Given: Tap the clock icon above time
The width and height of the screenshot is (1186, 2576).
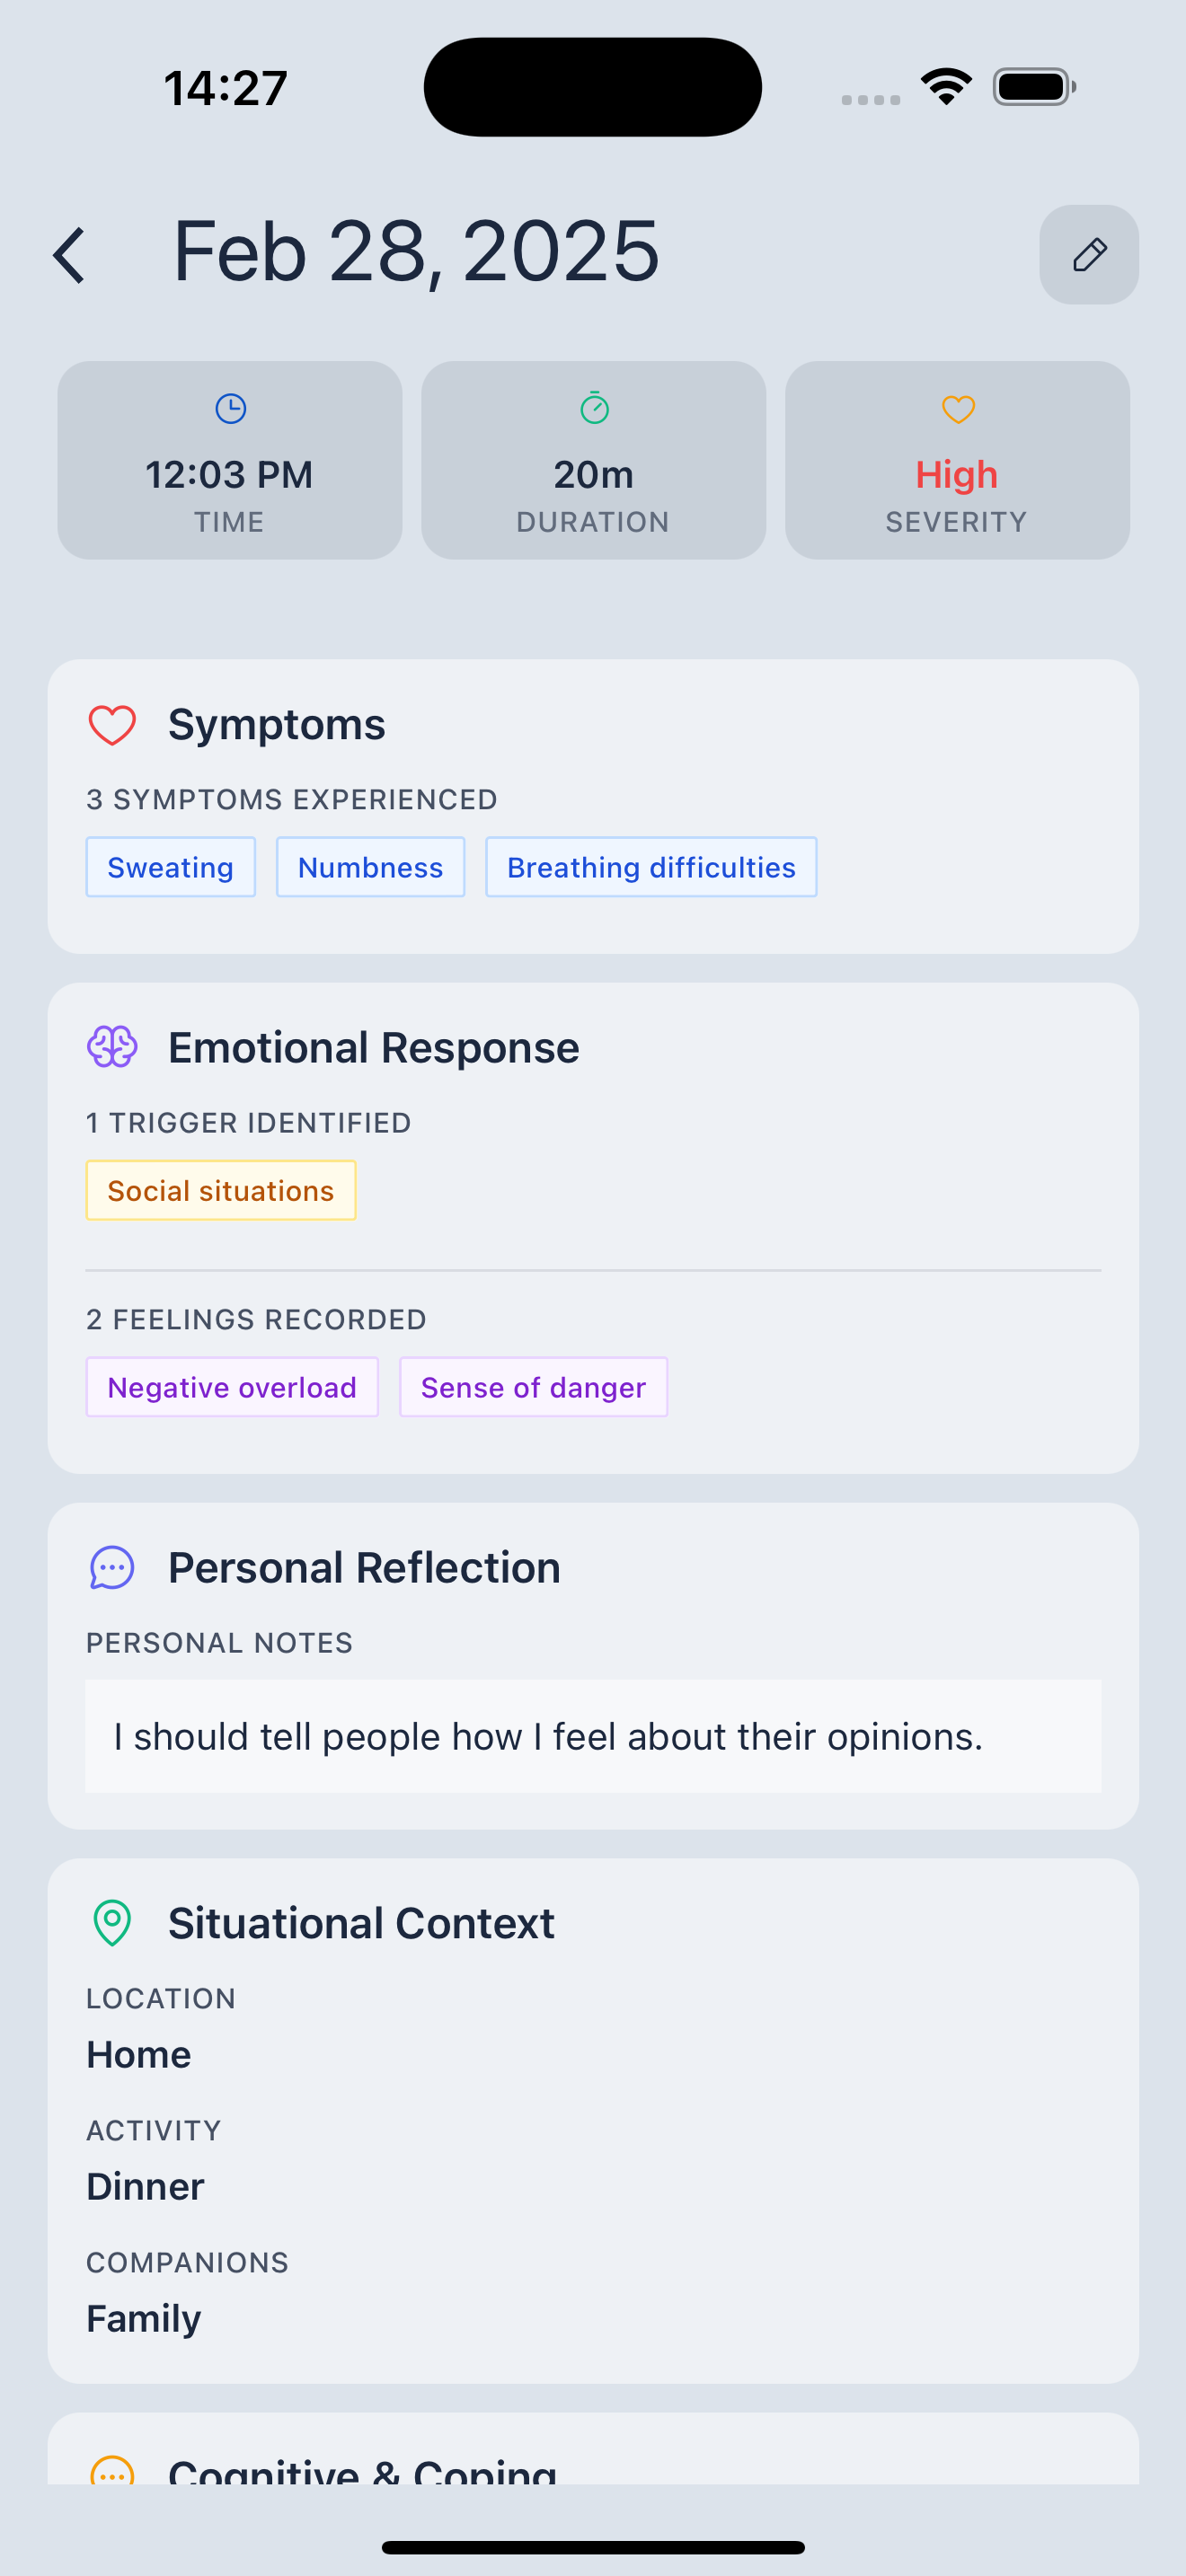Looking at the screenshot, I should click(x=230, y=409).
